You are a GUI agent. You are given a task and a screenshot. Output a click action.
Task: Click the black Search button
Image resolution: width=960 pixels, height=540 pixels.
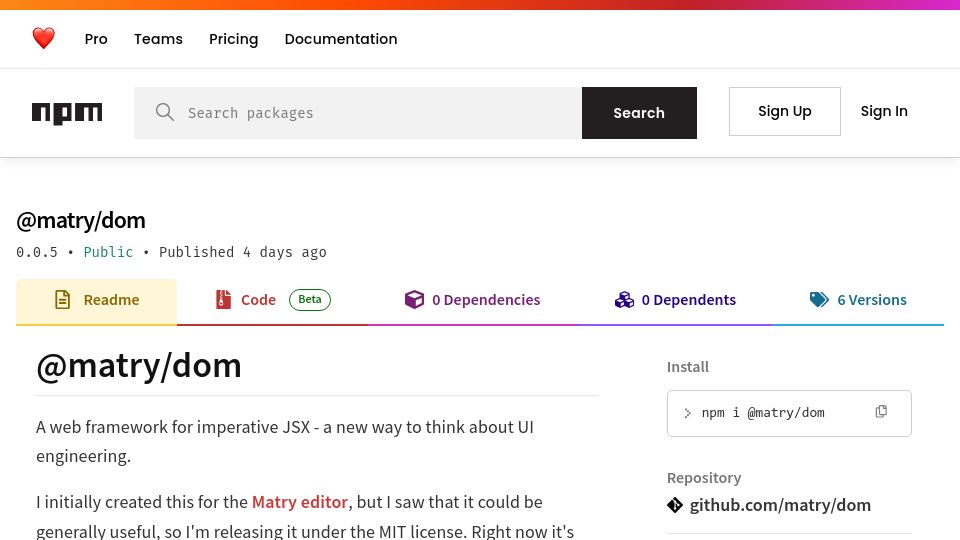click(639, 113)
